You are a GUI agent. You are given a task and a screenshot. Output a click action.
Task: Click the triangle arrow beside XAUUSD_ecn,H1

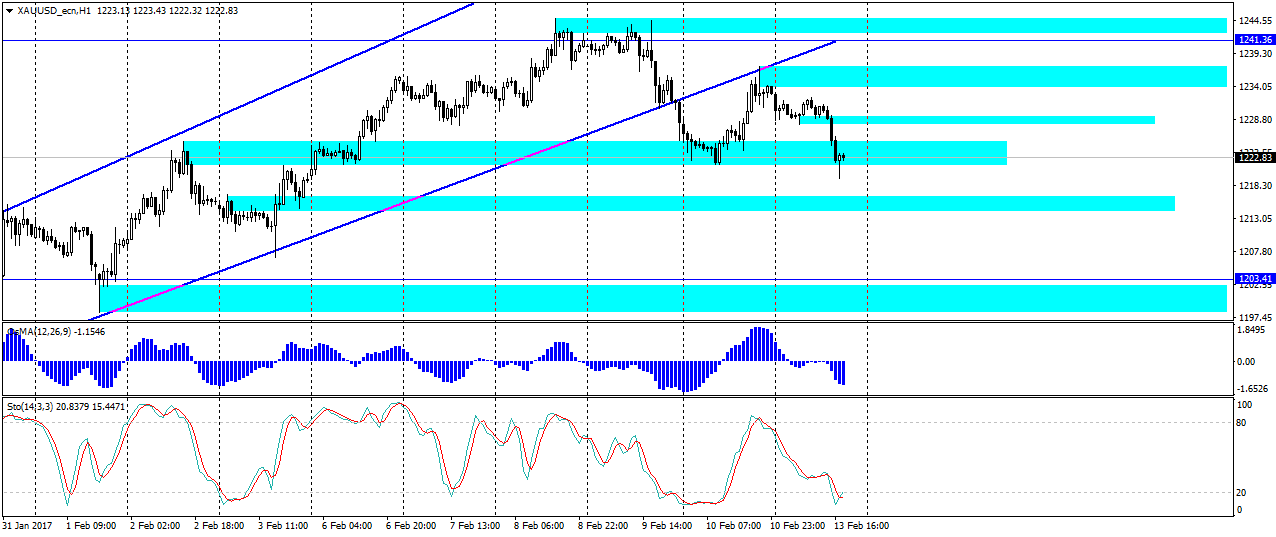(x=9, y=10)
